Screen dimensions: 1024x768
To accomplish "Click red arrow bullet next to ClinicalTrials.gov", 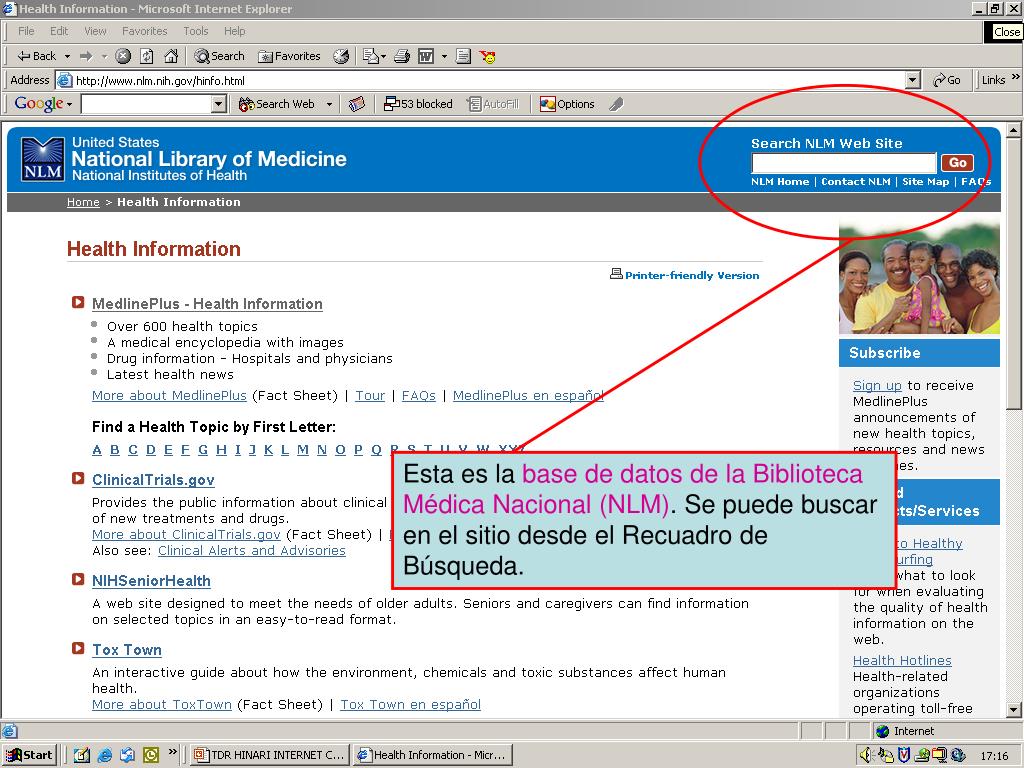I will [x=78, y=478].
